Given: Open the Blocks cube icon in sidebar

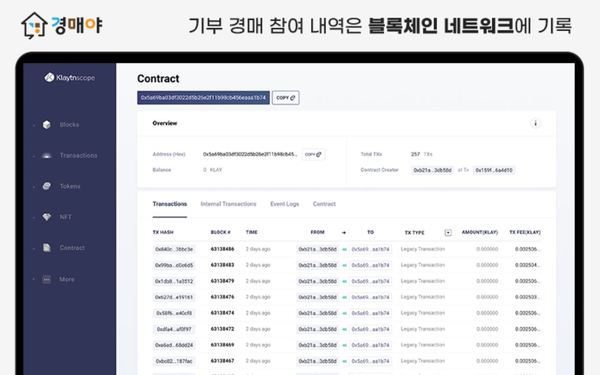Looking at the screenshot, I should click(x=47, y=125).
